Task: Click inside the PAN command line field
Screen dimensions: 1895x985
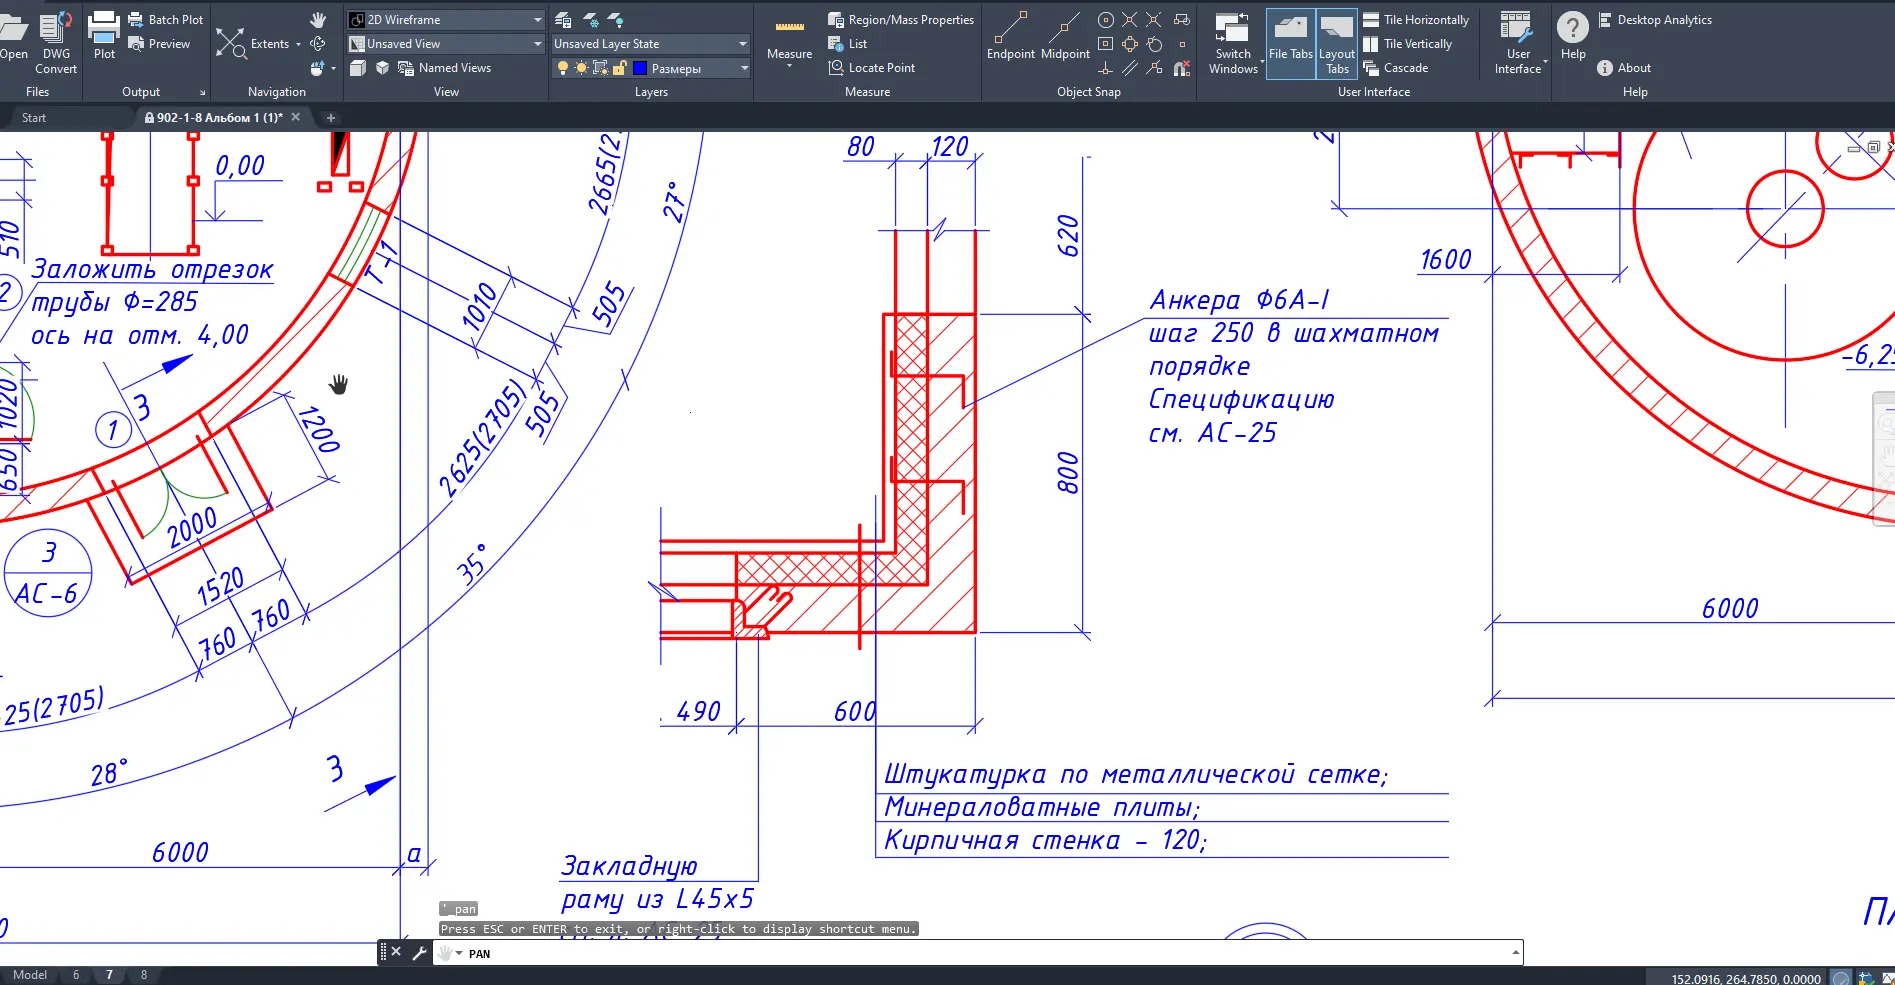Action: coord(980,954)
